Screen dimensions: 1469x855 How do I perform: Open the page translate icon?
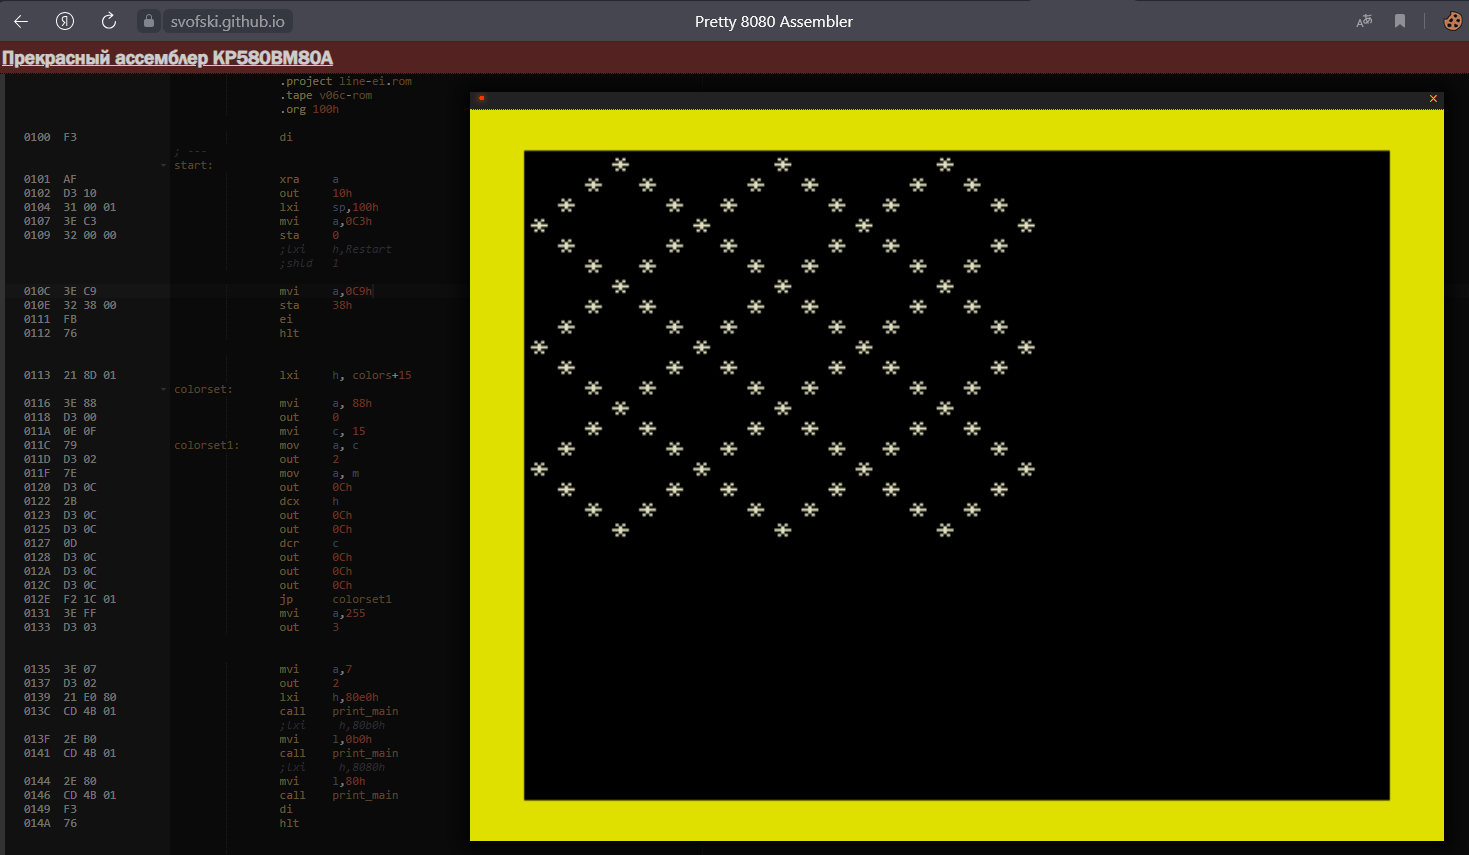[x=1364, y=21]
